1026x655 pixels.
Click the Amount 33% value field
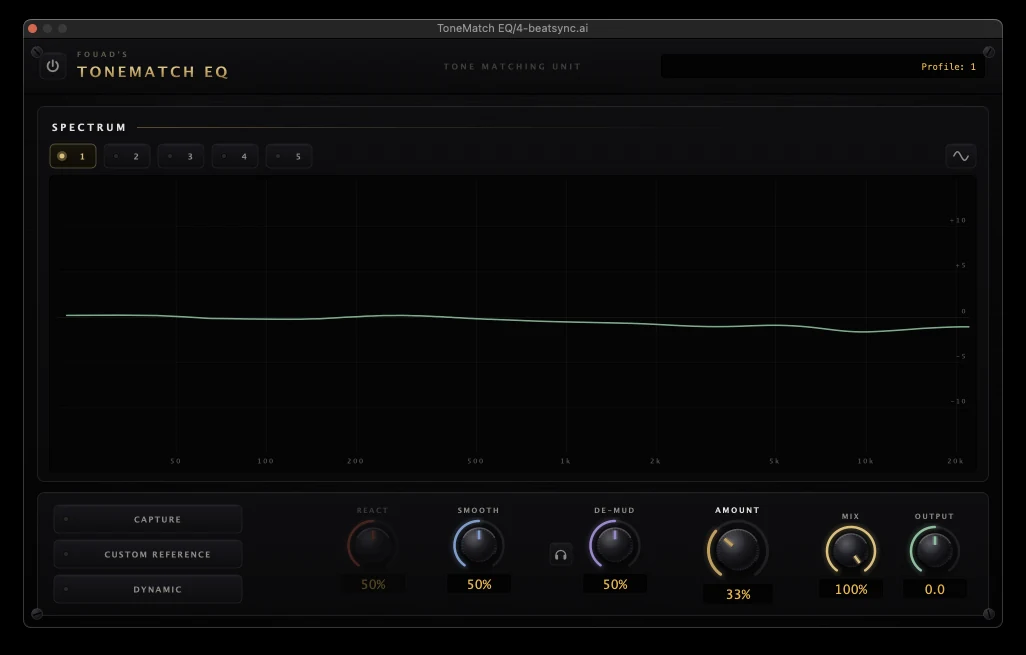click(x=737, y=594)
